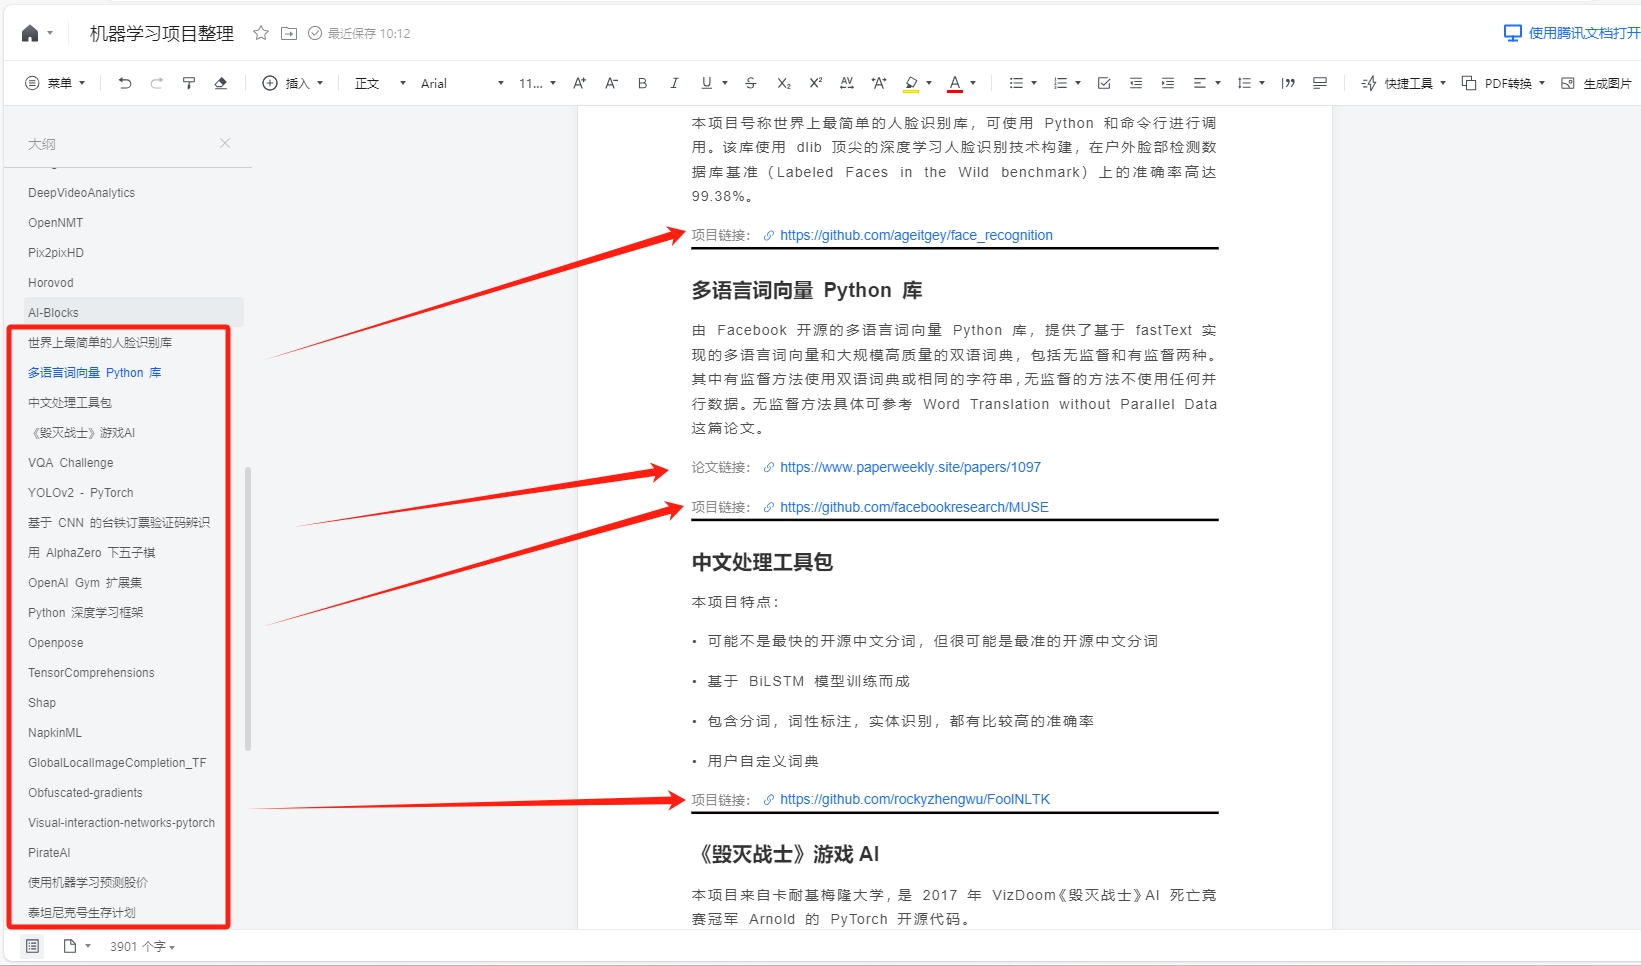1641x966 pixels.
Task: Open the font size dropdown
Action: pyautogui.click(x=537, y=83)
